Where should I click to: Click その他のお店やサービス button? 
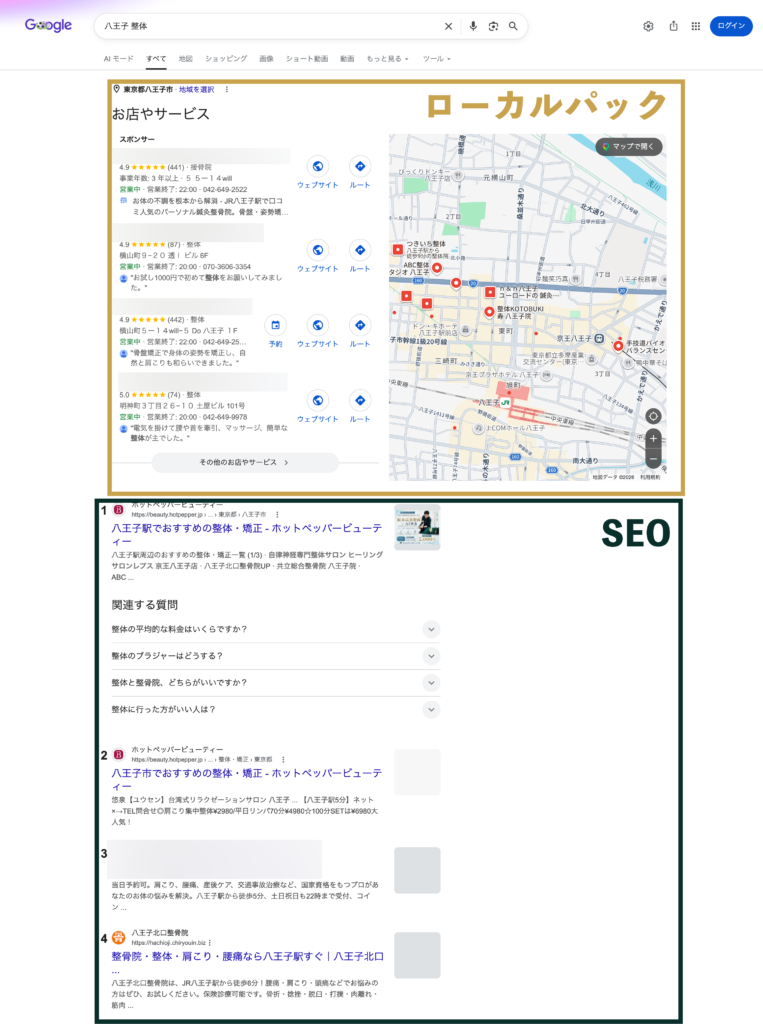click(245, 462)
